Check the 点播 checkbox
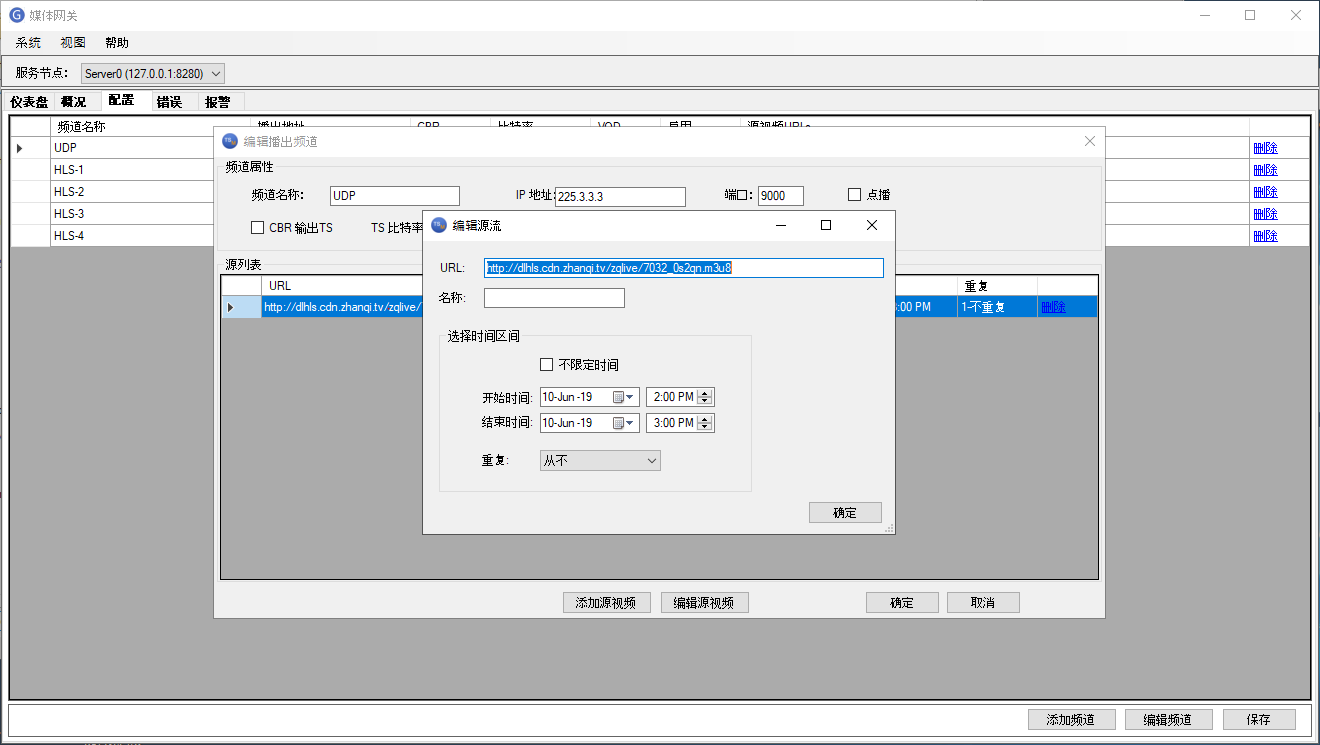1320x745 pixels. (855, 194)
